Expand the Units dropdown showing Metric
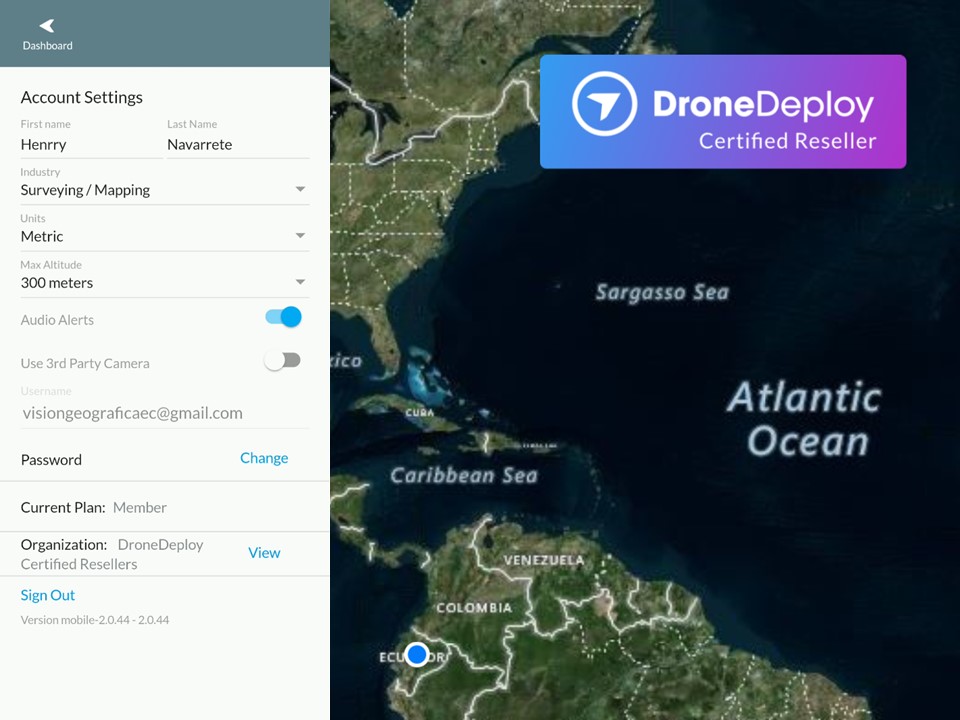This screenshot has width=960, height=720. (165, 236)
